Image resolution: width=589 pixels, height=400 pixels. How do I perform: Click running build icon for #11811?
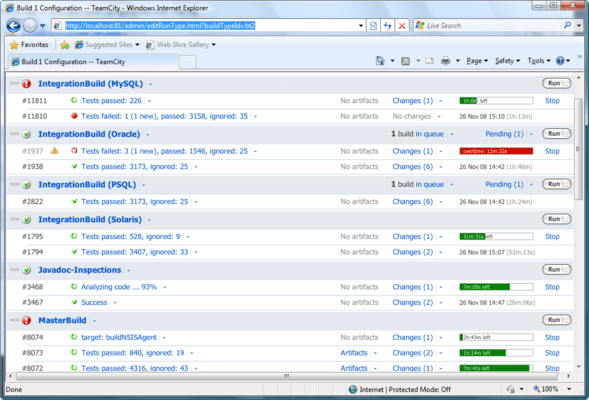coord(74,100)
